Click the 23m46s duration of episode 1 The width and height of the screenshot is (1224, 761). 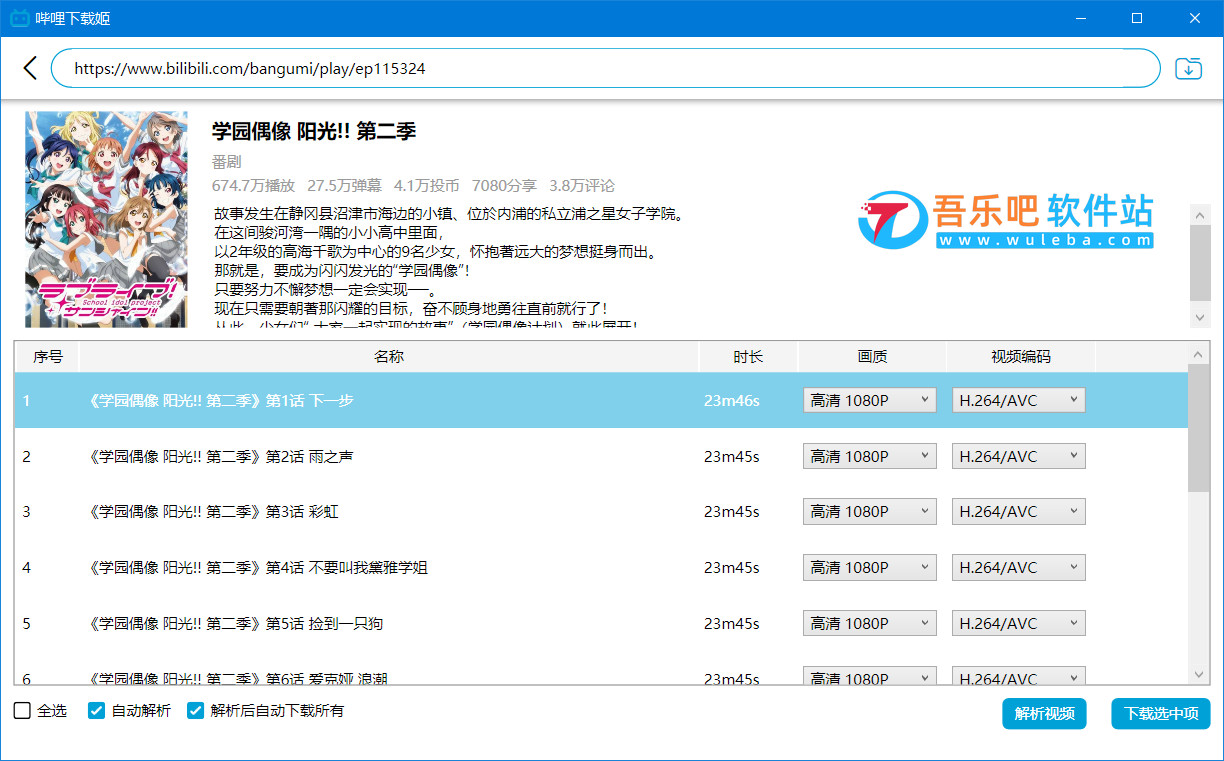732,400
